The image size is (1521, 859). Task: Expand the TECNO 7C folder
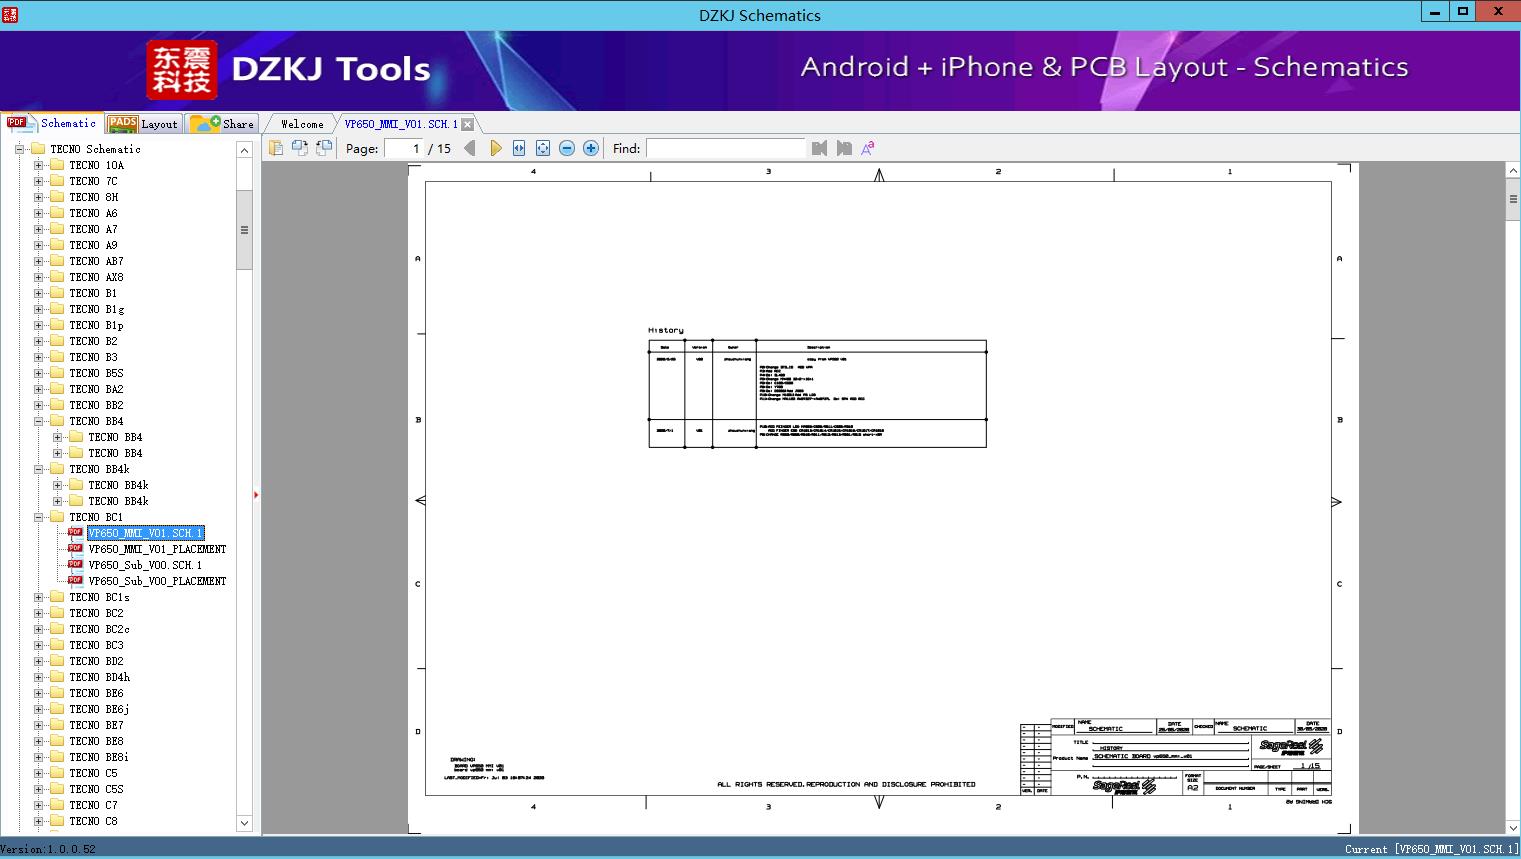click(38, 181)
